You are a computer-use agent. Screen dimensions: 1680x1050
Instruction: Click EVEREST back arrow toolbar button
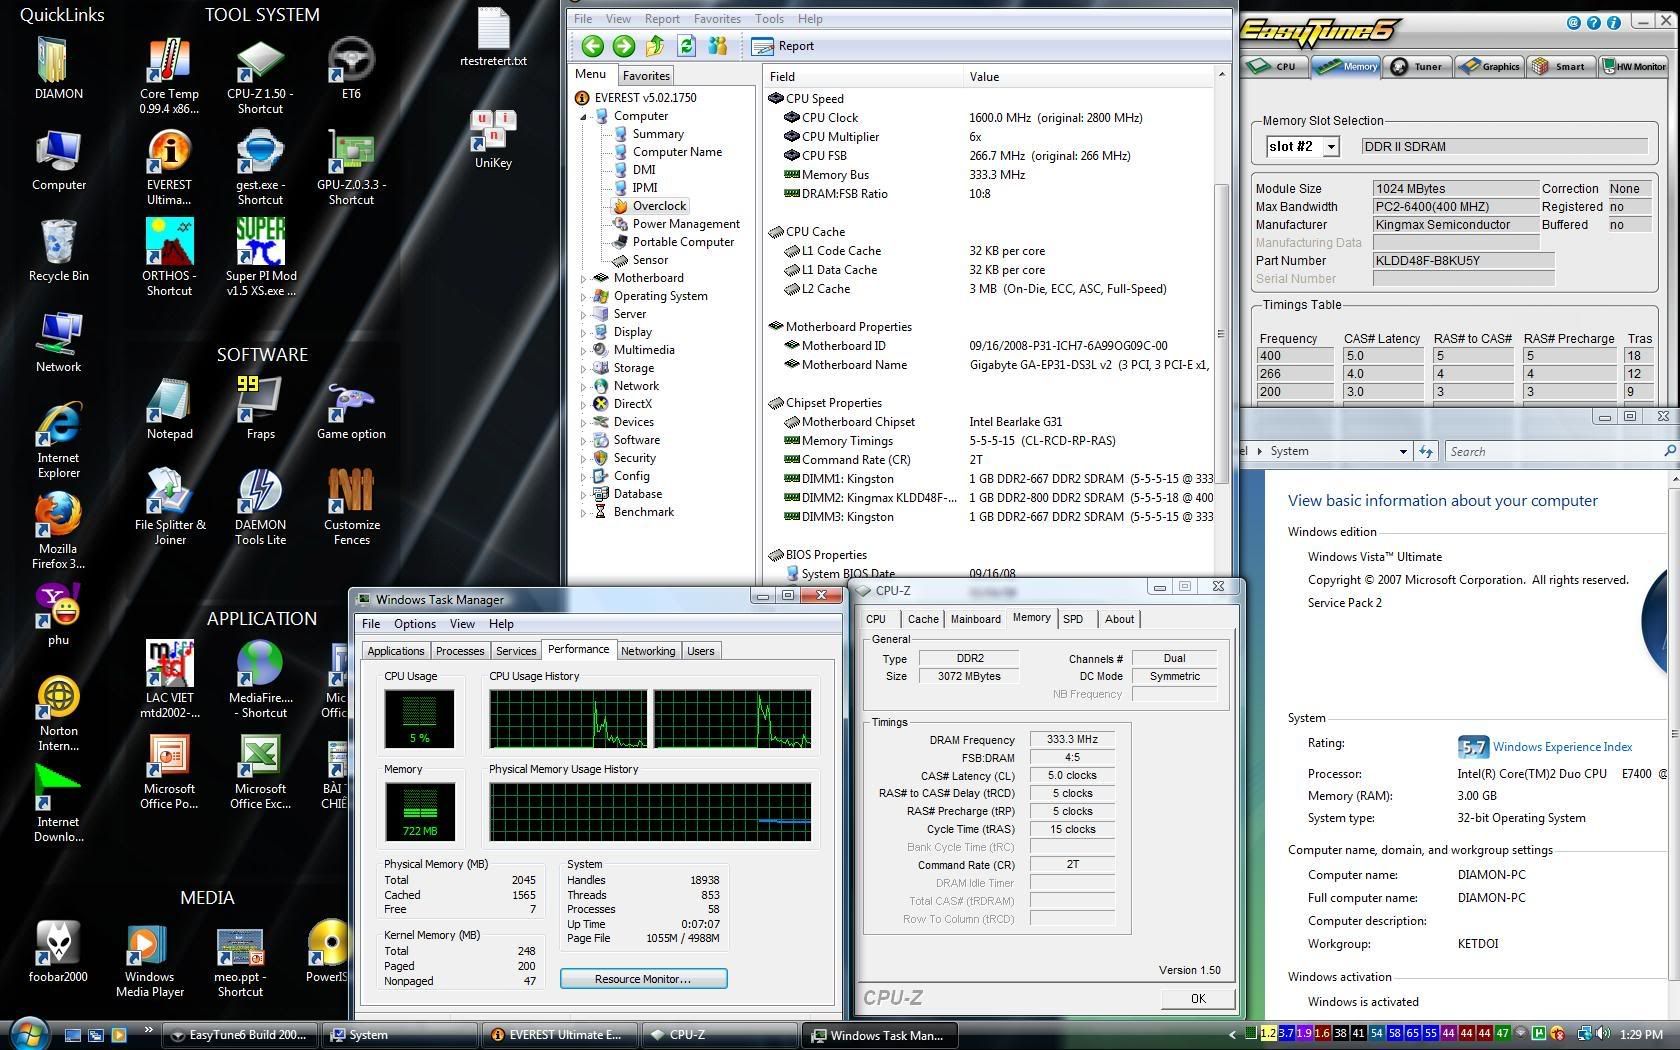point(592,45)
